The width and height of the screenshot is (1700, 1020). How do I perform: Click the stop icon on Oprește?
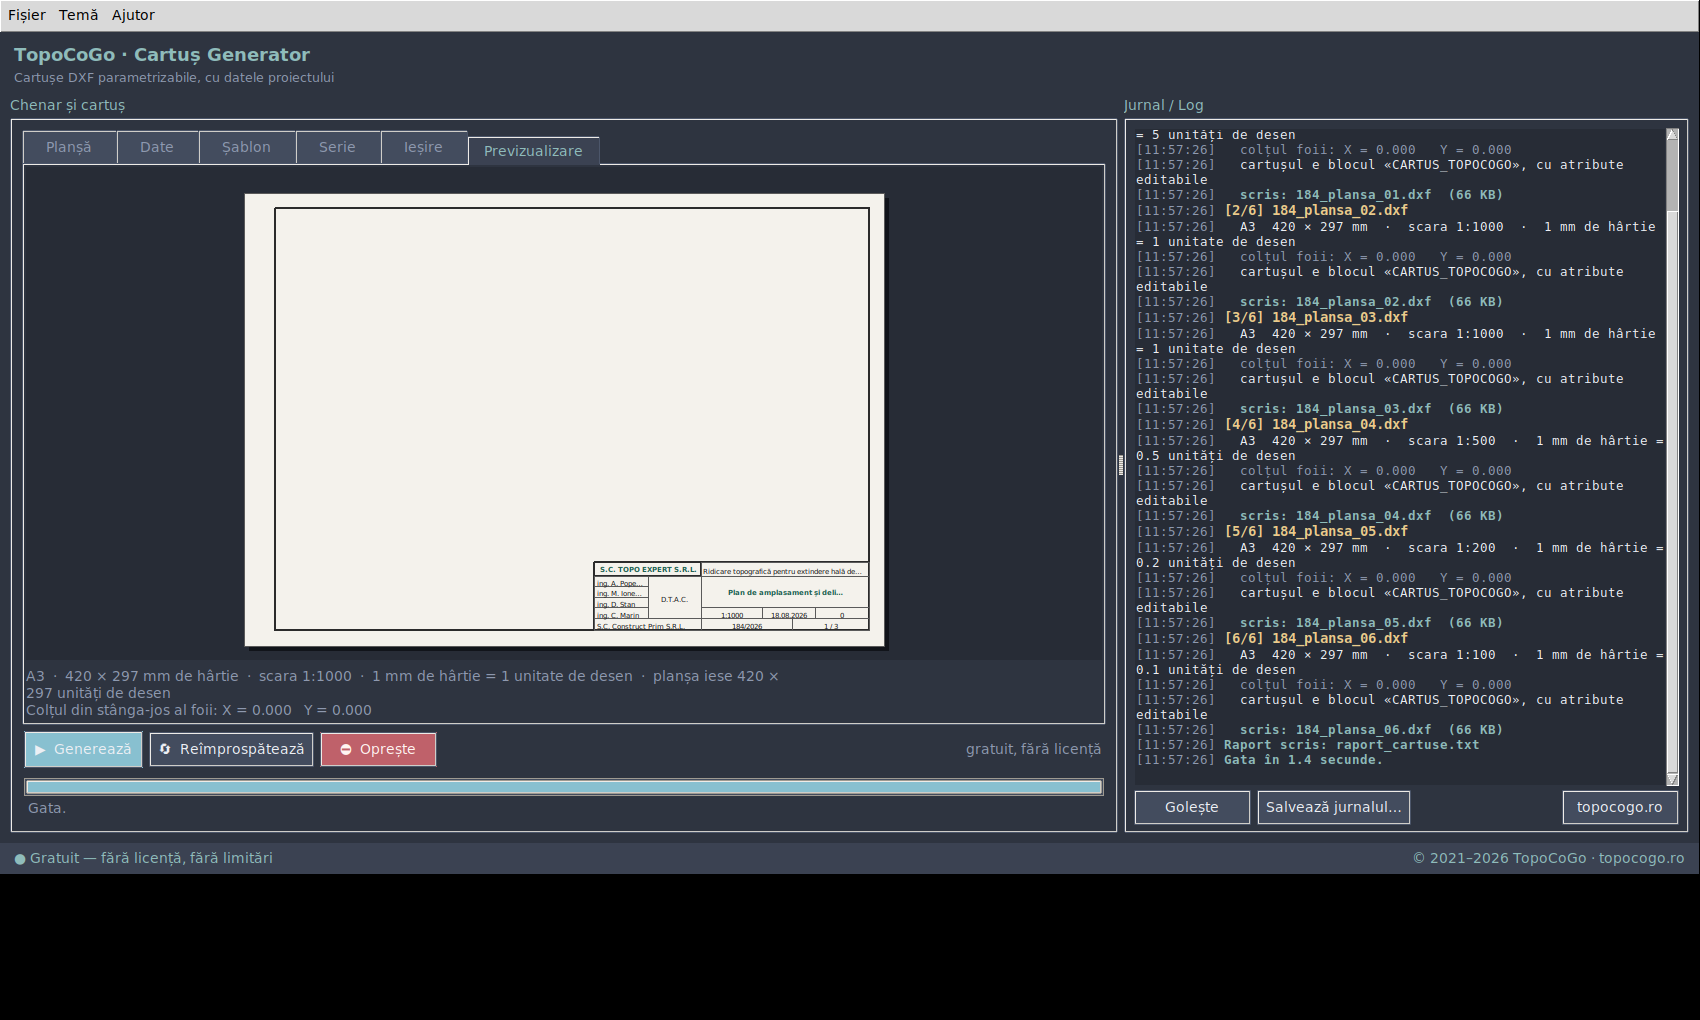pos(346,750)
